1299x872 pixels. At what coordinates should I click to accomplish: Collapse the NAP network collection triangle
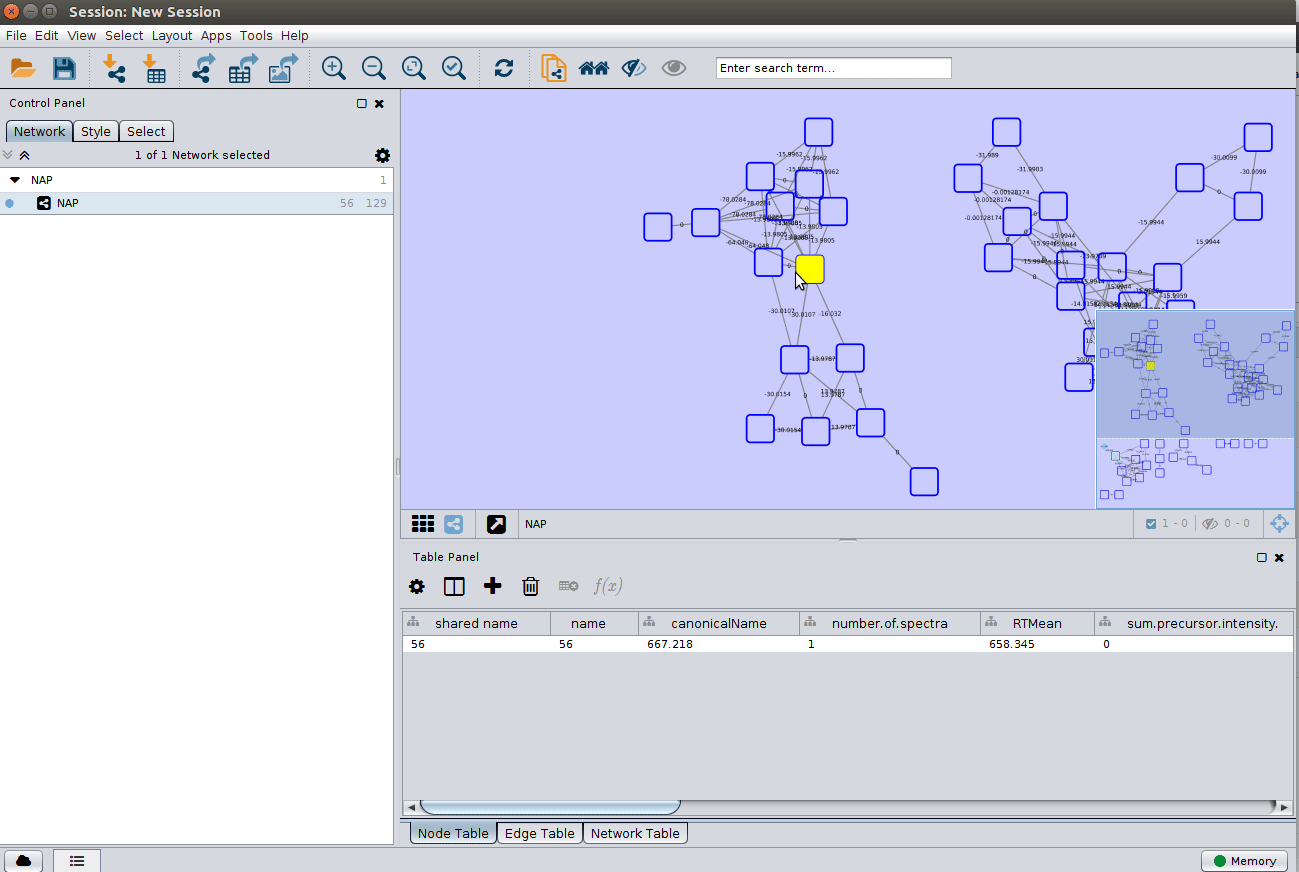[15, 181]
